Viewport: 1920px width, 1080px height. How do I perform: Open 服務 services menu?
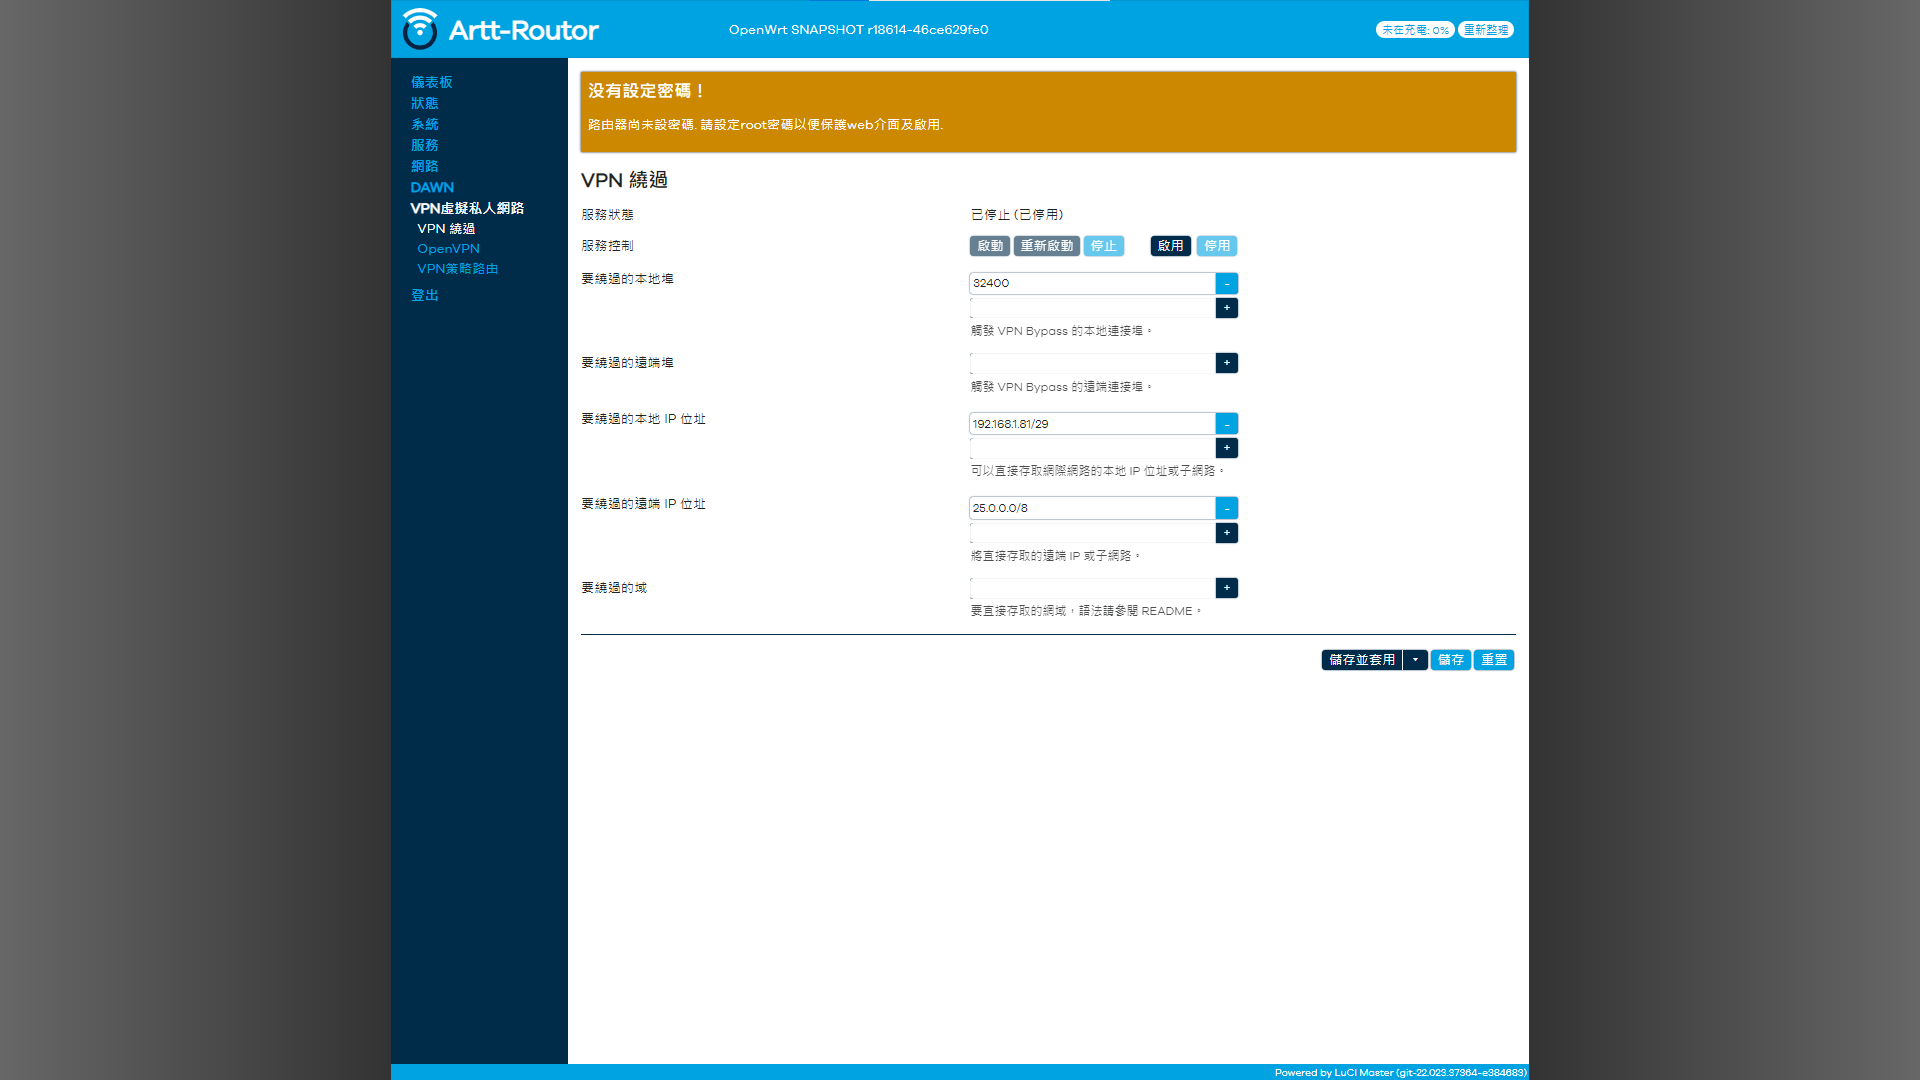point(425,145)
